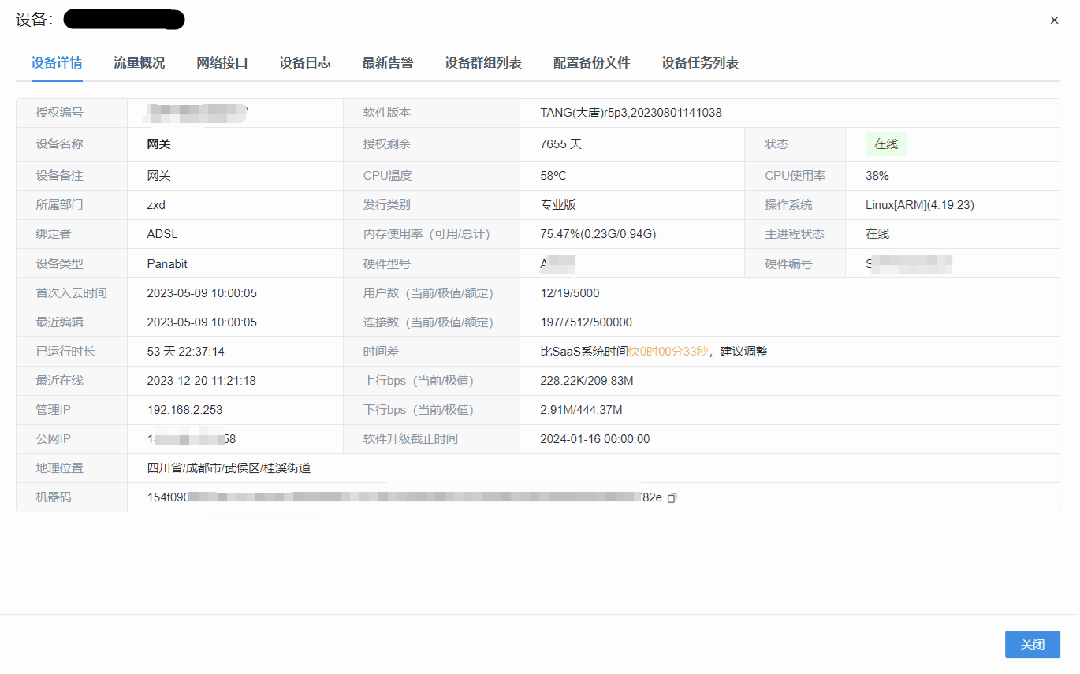The image size is (1080, 674).
Task: Close the device dialog with the X
Action: 1055,19
